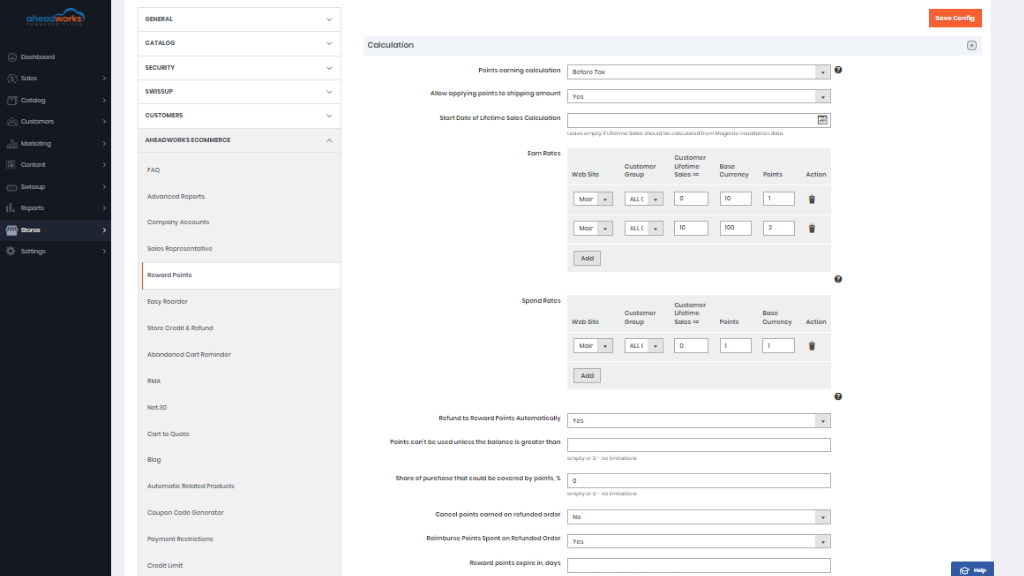Open the Content sidebar icon
The height and width of the screenshot is (576, 1024).
pyautogui.click(x=12, y=165)
